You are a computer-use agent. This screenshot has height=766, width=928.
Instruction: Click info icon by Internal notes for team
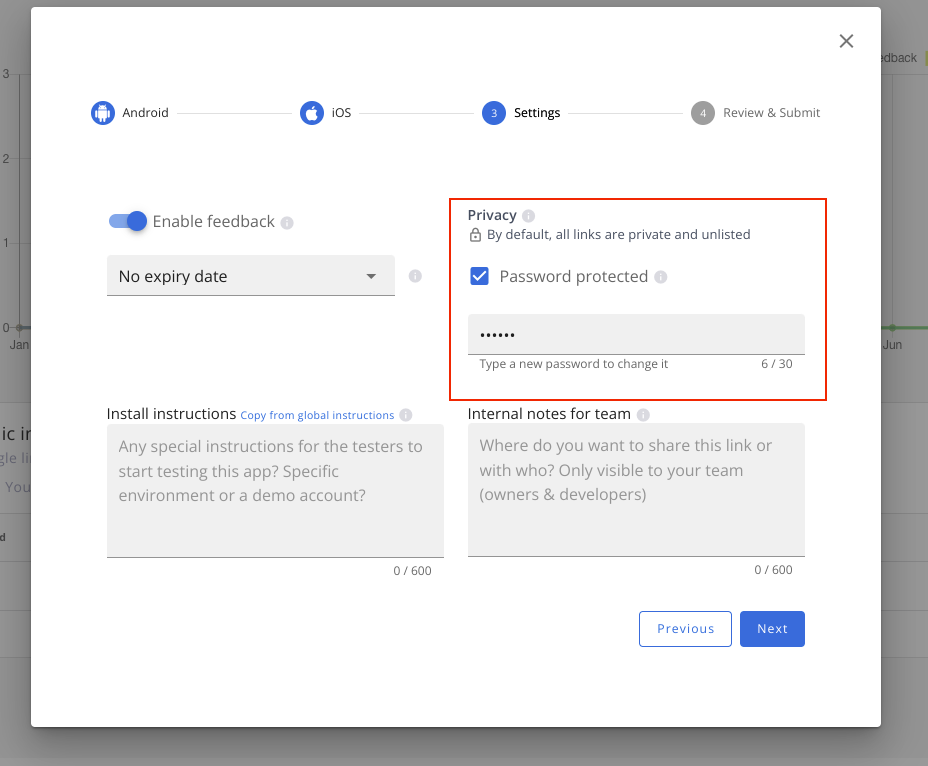pyautogui.click(x=643, y=415)
